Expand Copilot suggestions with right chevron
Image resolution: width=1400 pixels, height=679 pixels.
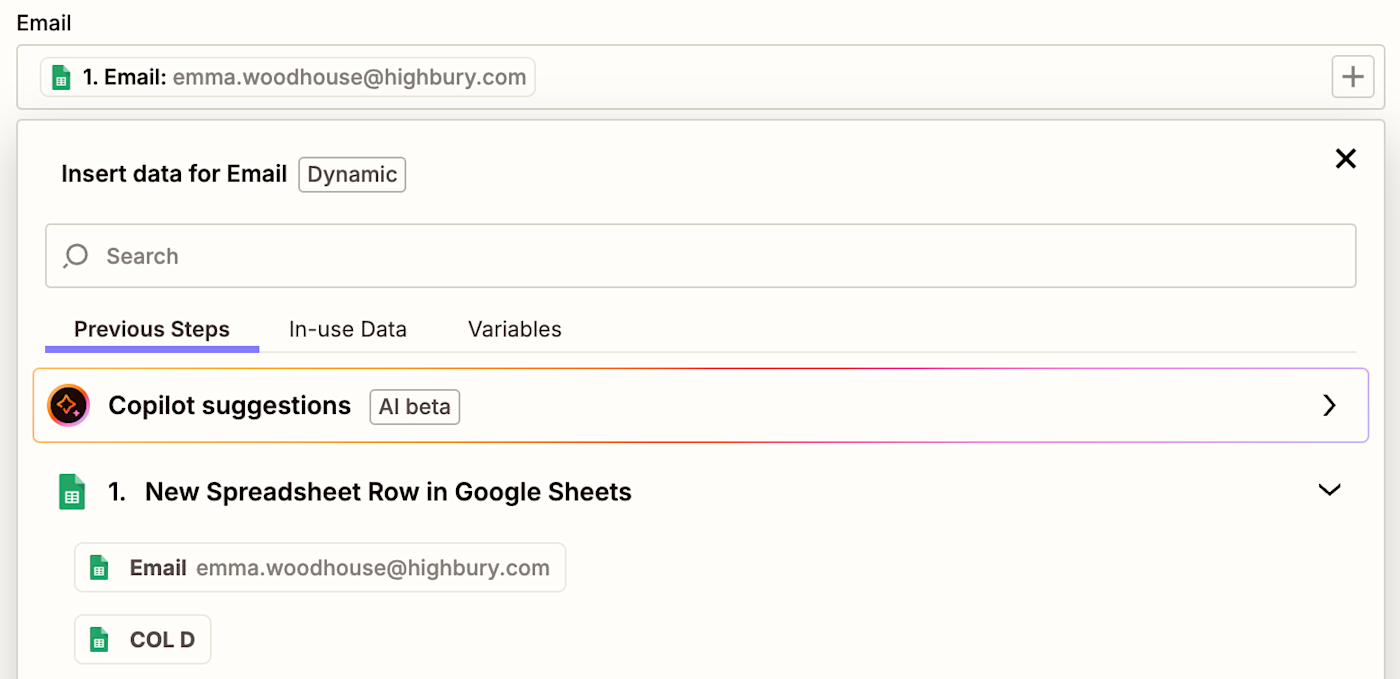[x=1329, y=405]
